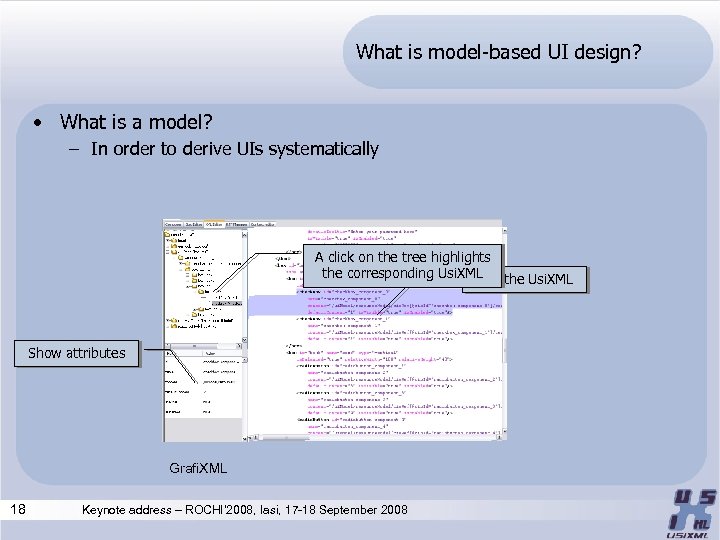This screenshot has height=540, width=720.
Task: Click 'In order to derive UIs systematically' text
Action: point(235,149)
